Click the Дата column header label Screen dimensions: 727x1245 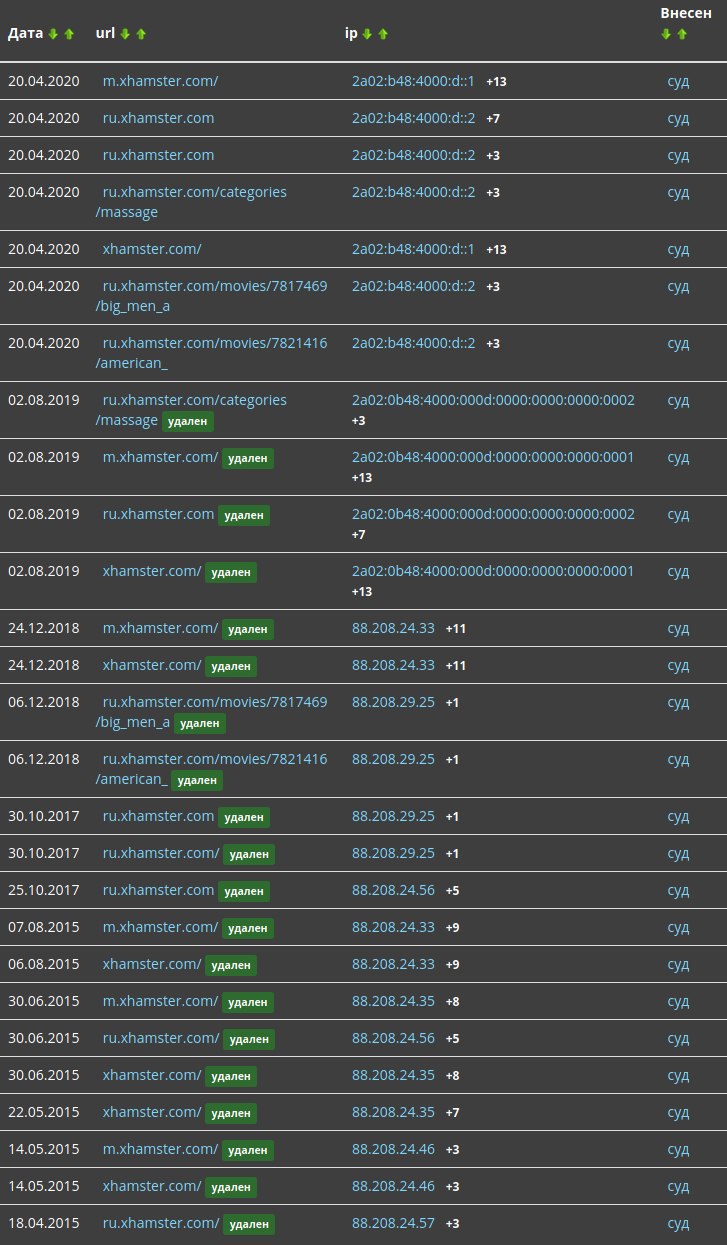tap(26, 34)
